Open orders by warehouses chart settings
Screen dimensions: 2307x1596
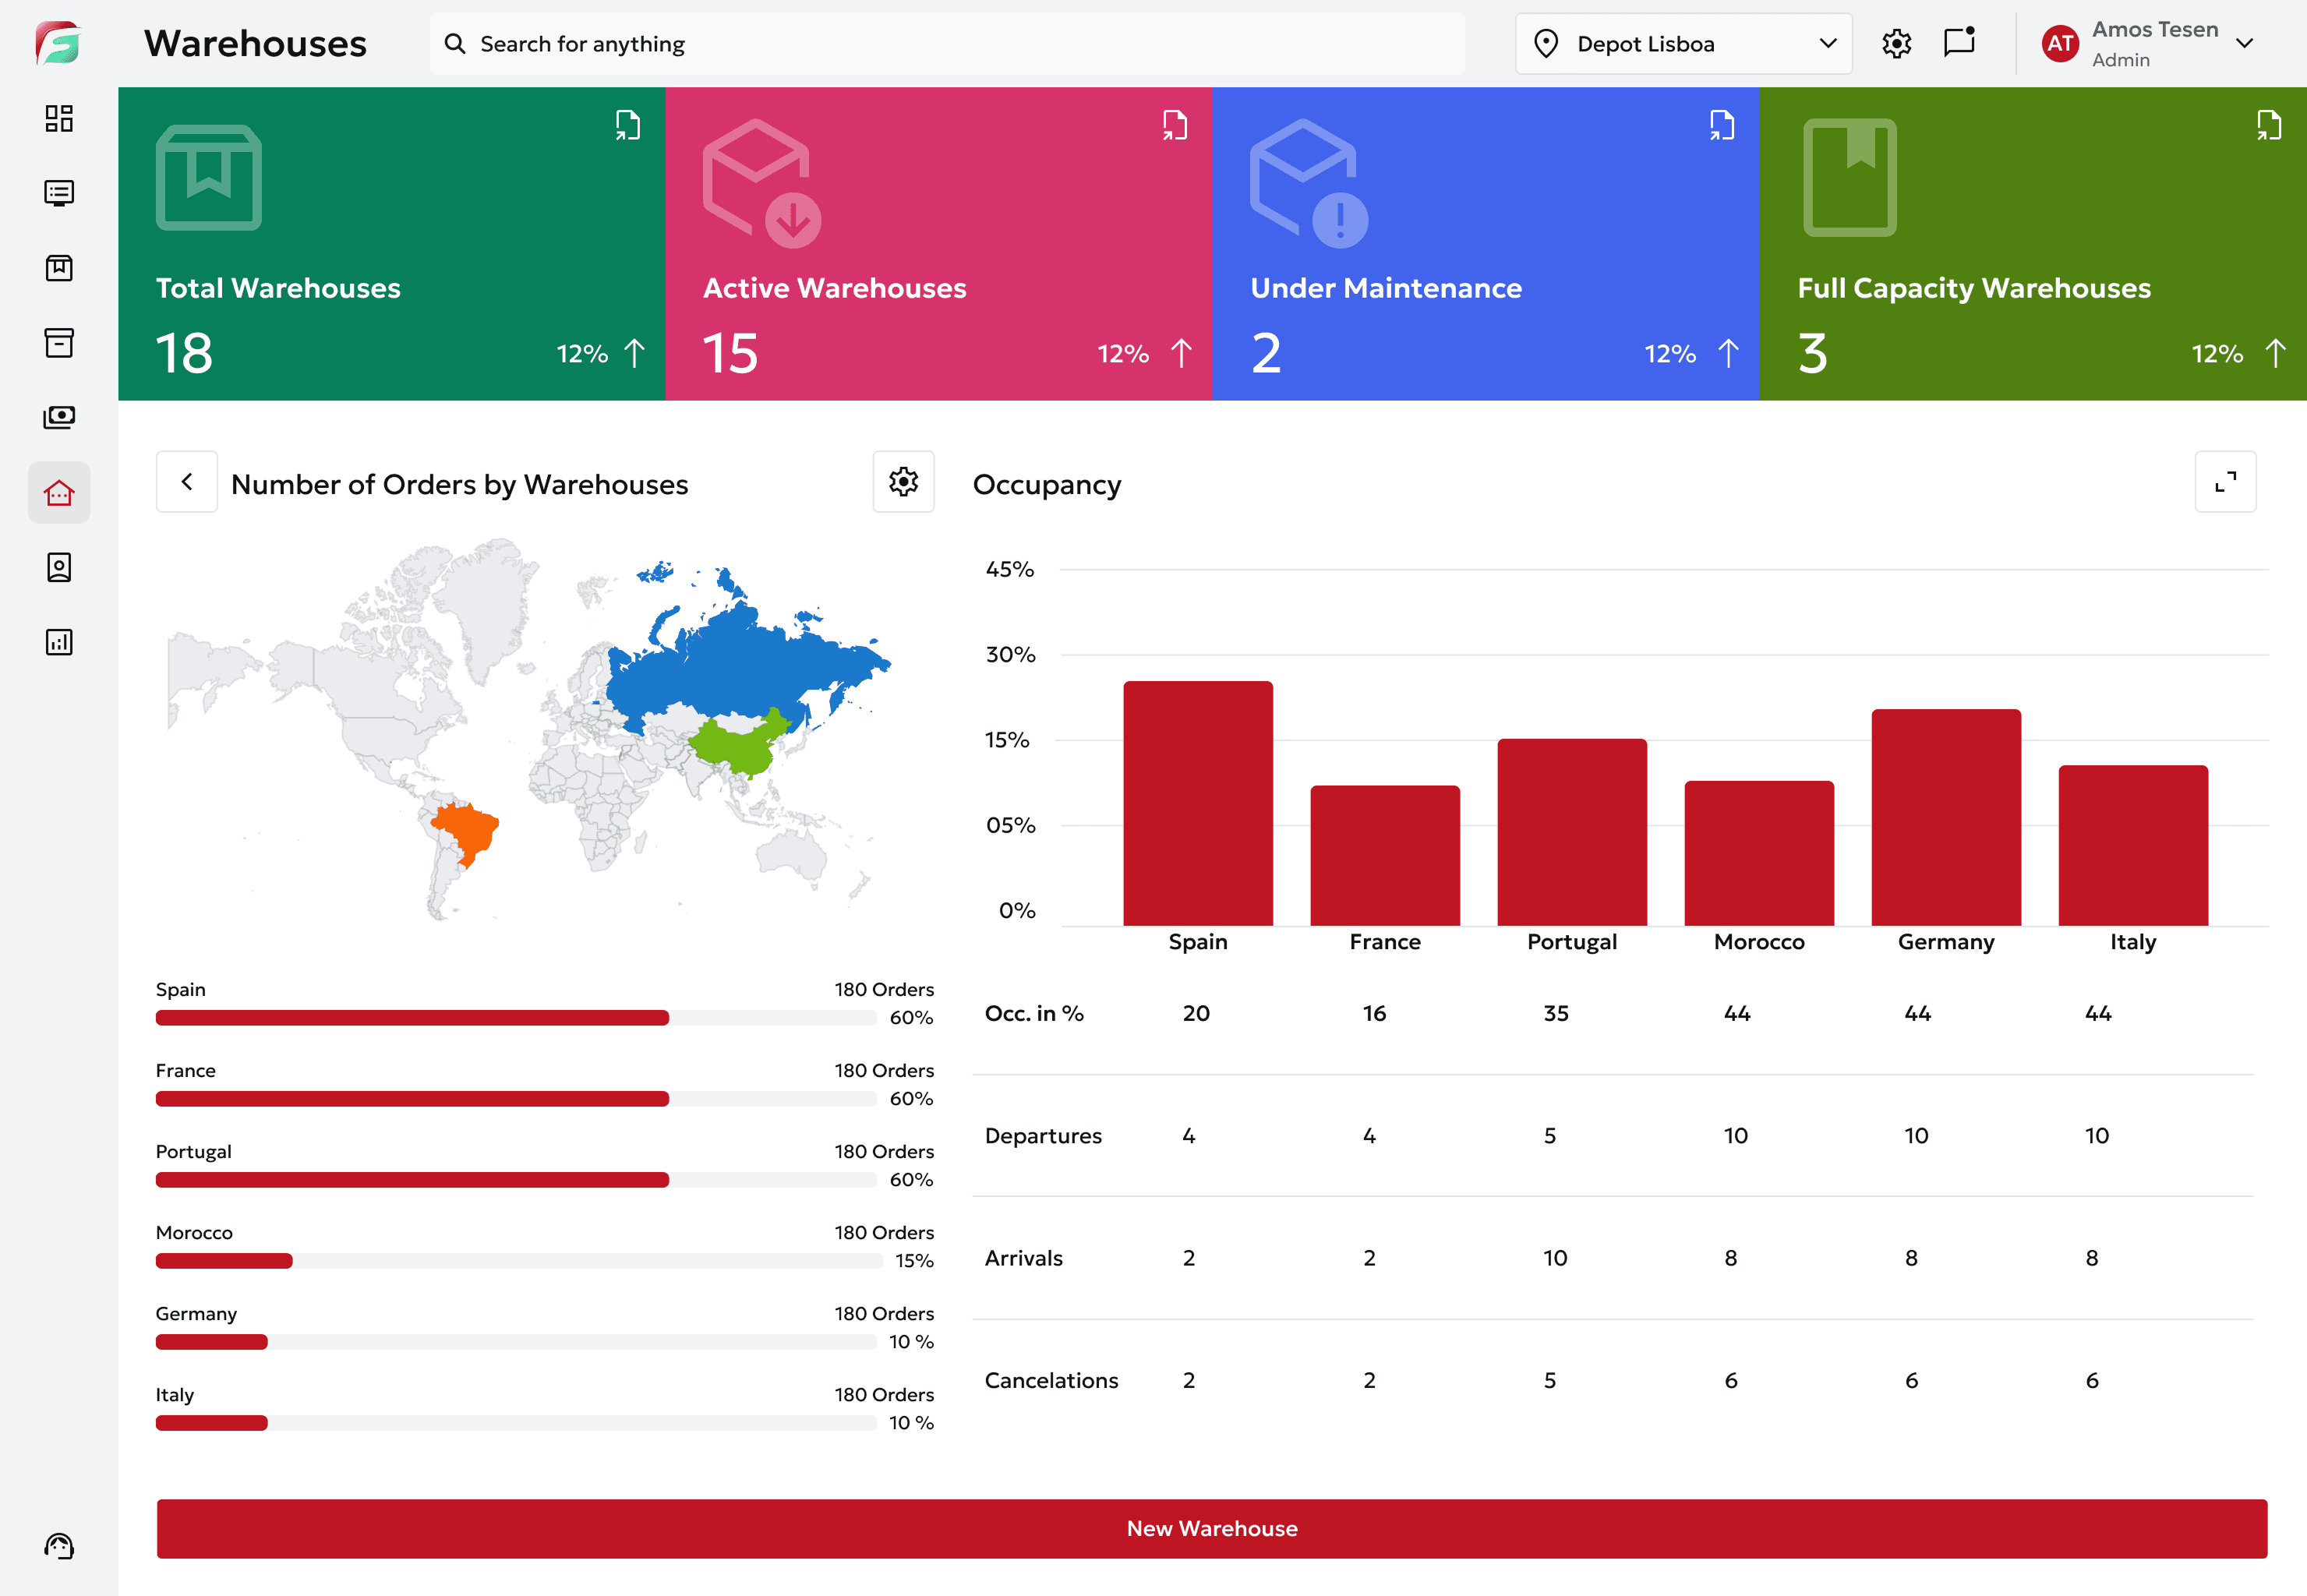(x=903, y=482)
